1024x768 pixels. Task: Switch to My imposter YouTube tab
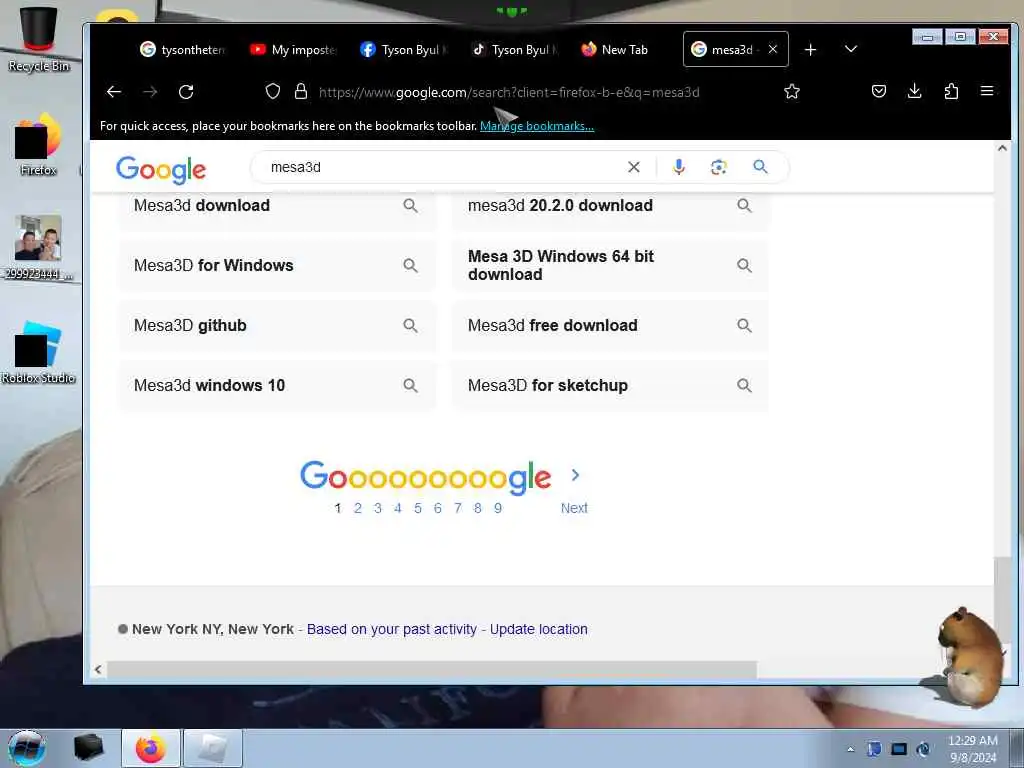tap(293, 50)
